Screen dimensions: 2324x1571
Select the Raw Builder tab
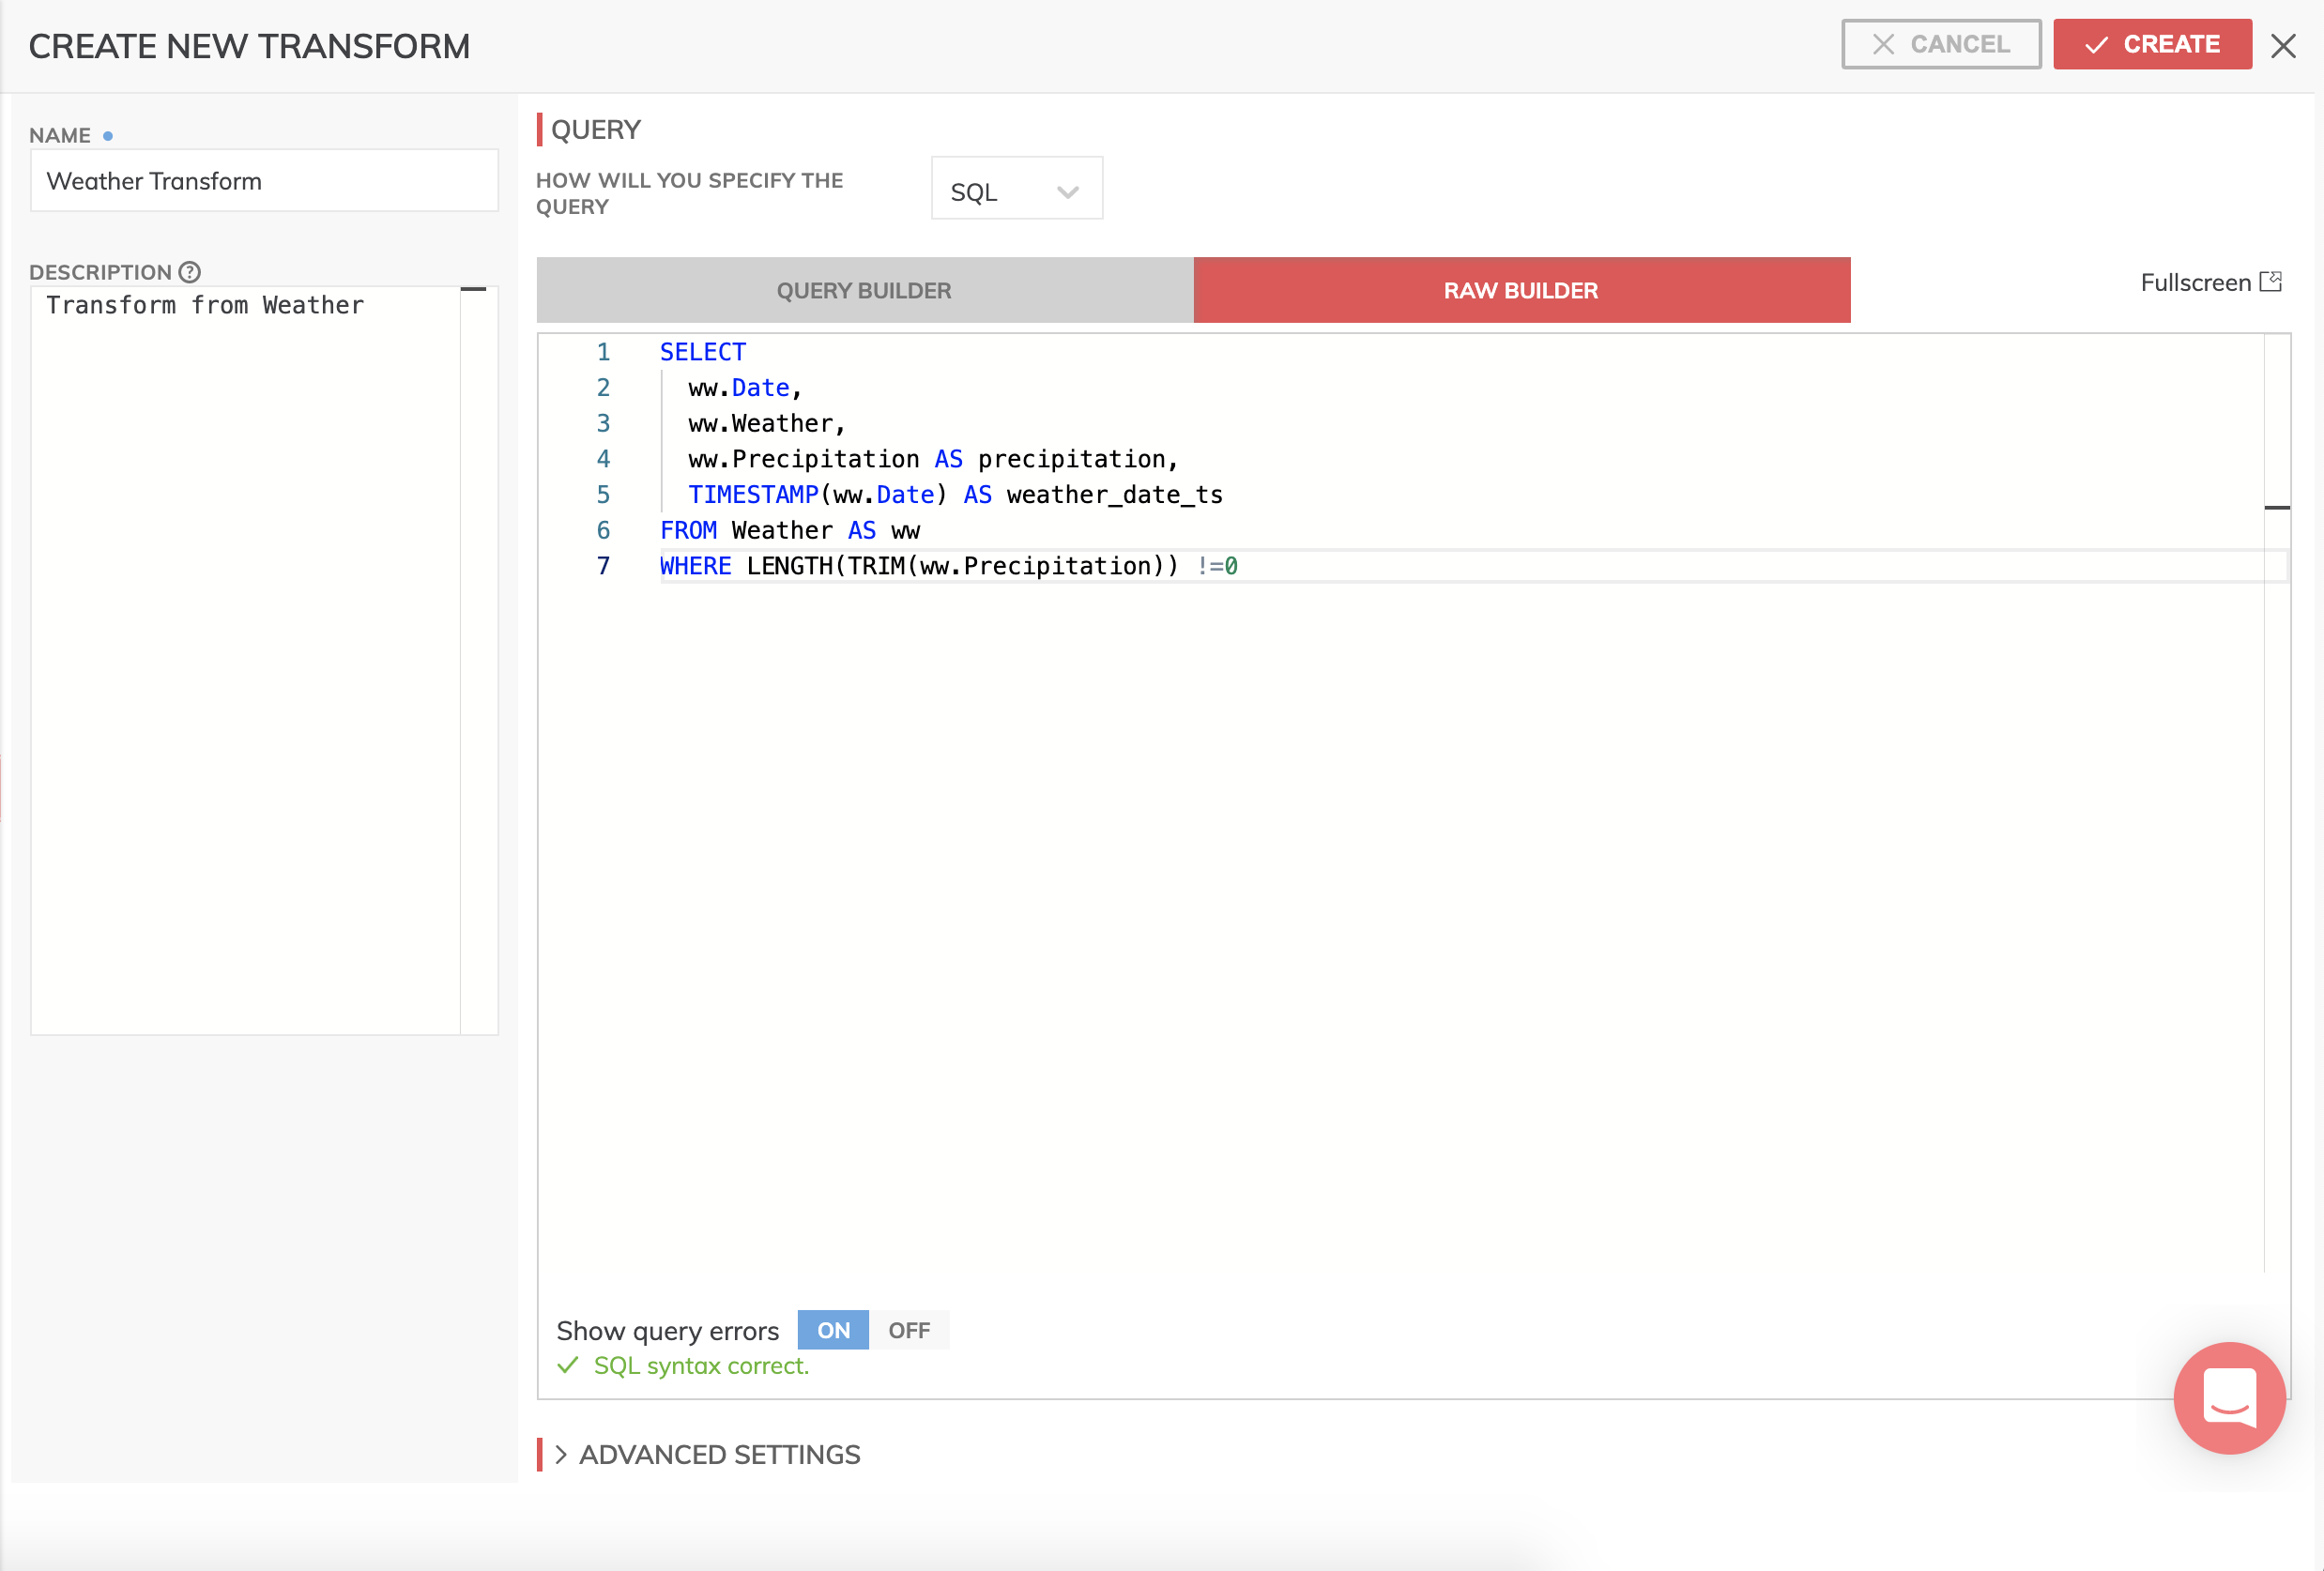1520,291
